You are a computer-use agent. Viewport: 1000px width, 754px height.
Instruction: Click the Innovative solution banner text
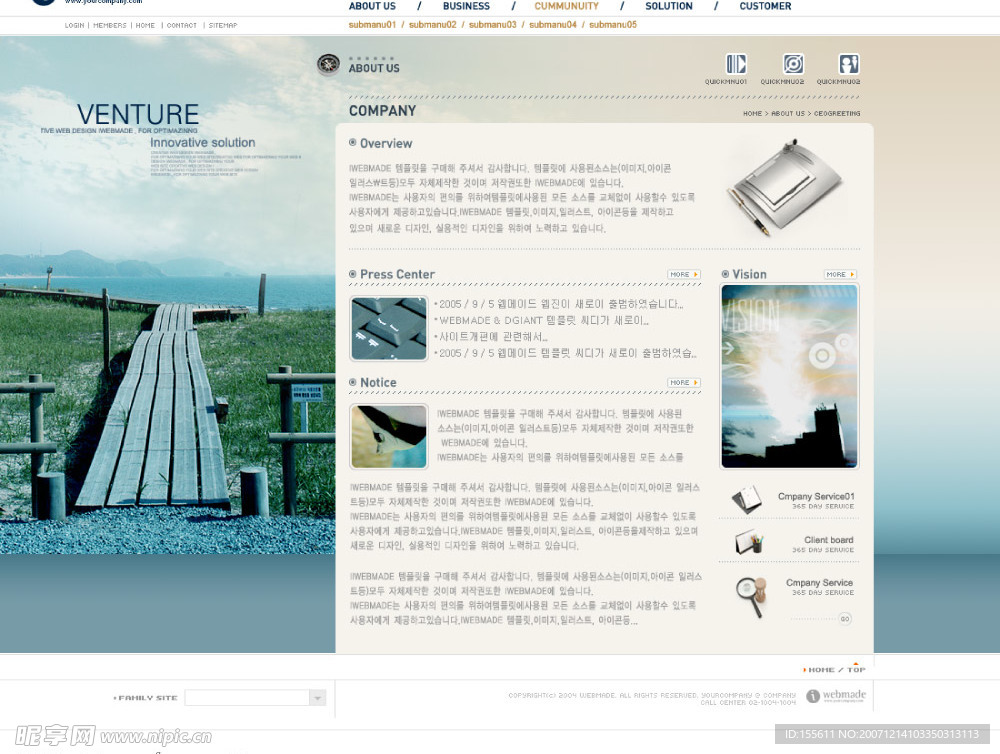point(203,143)
